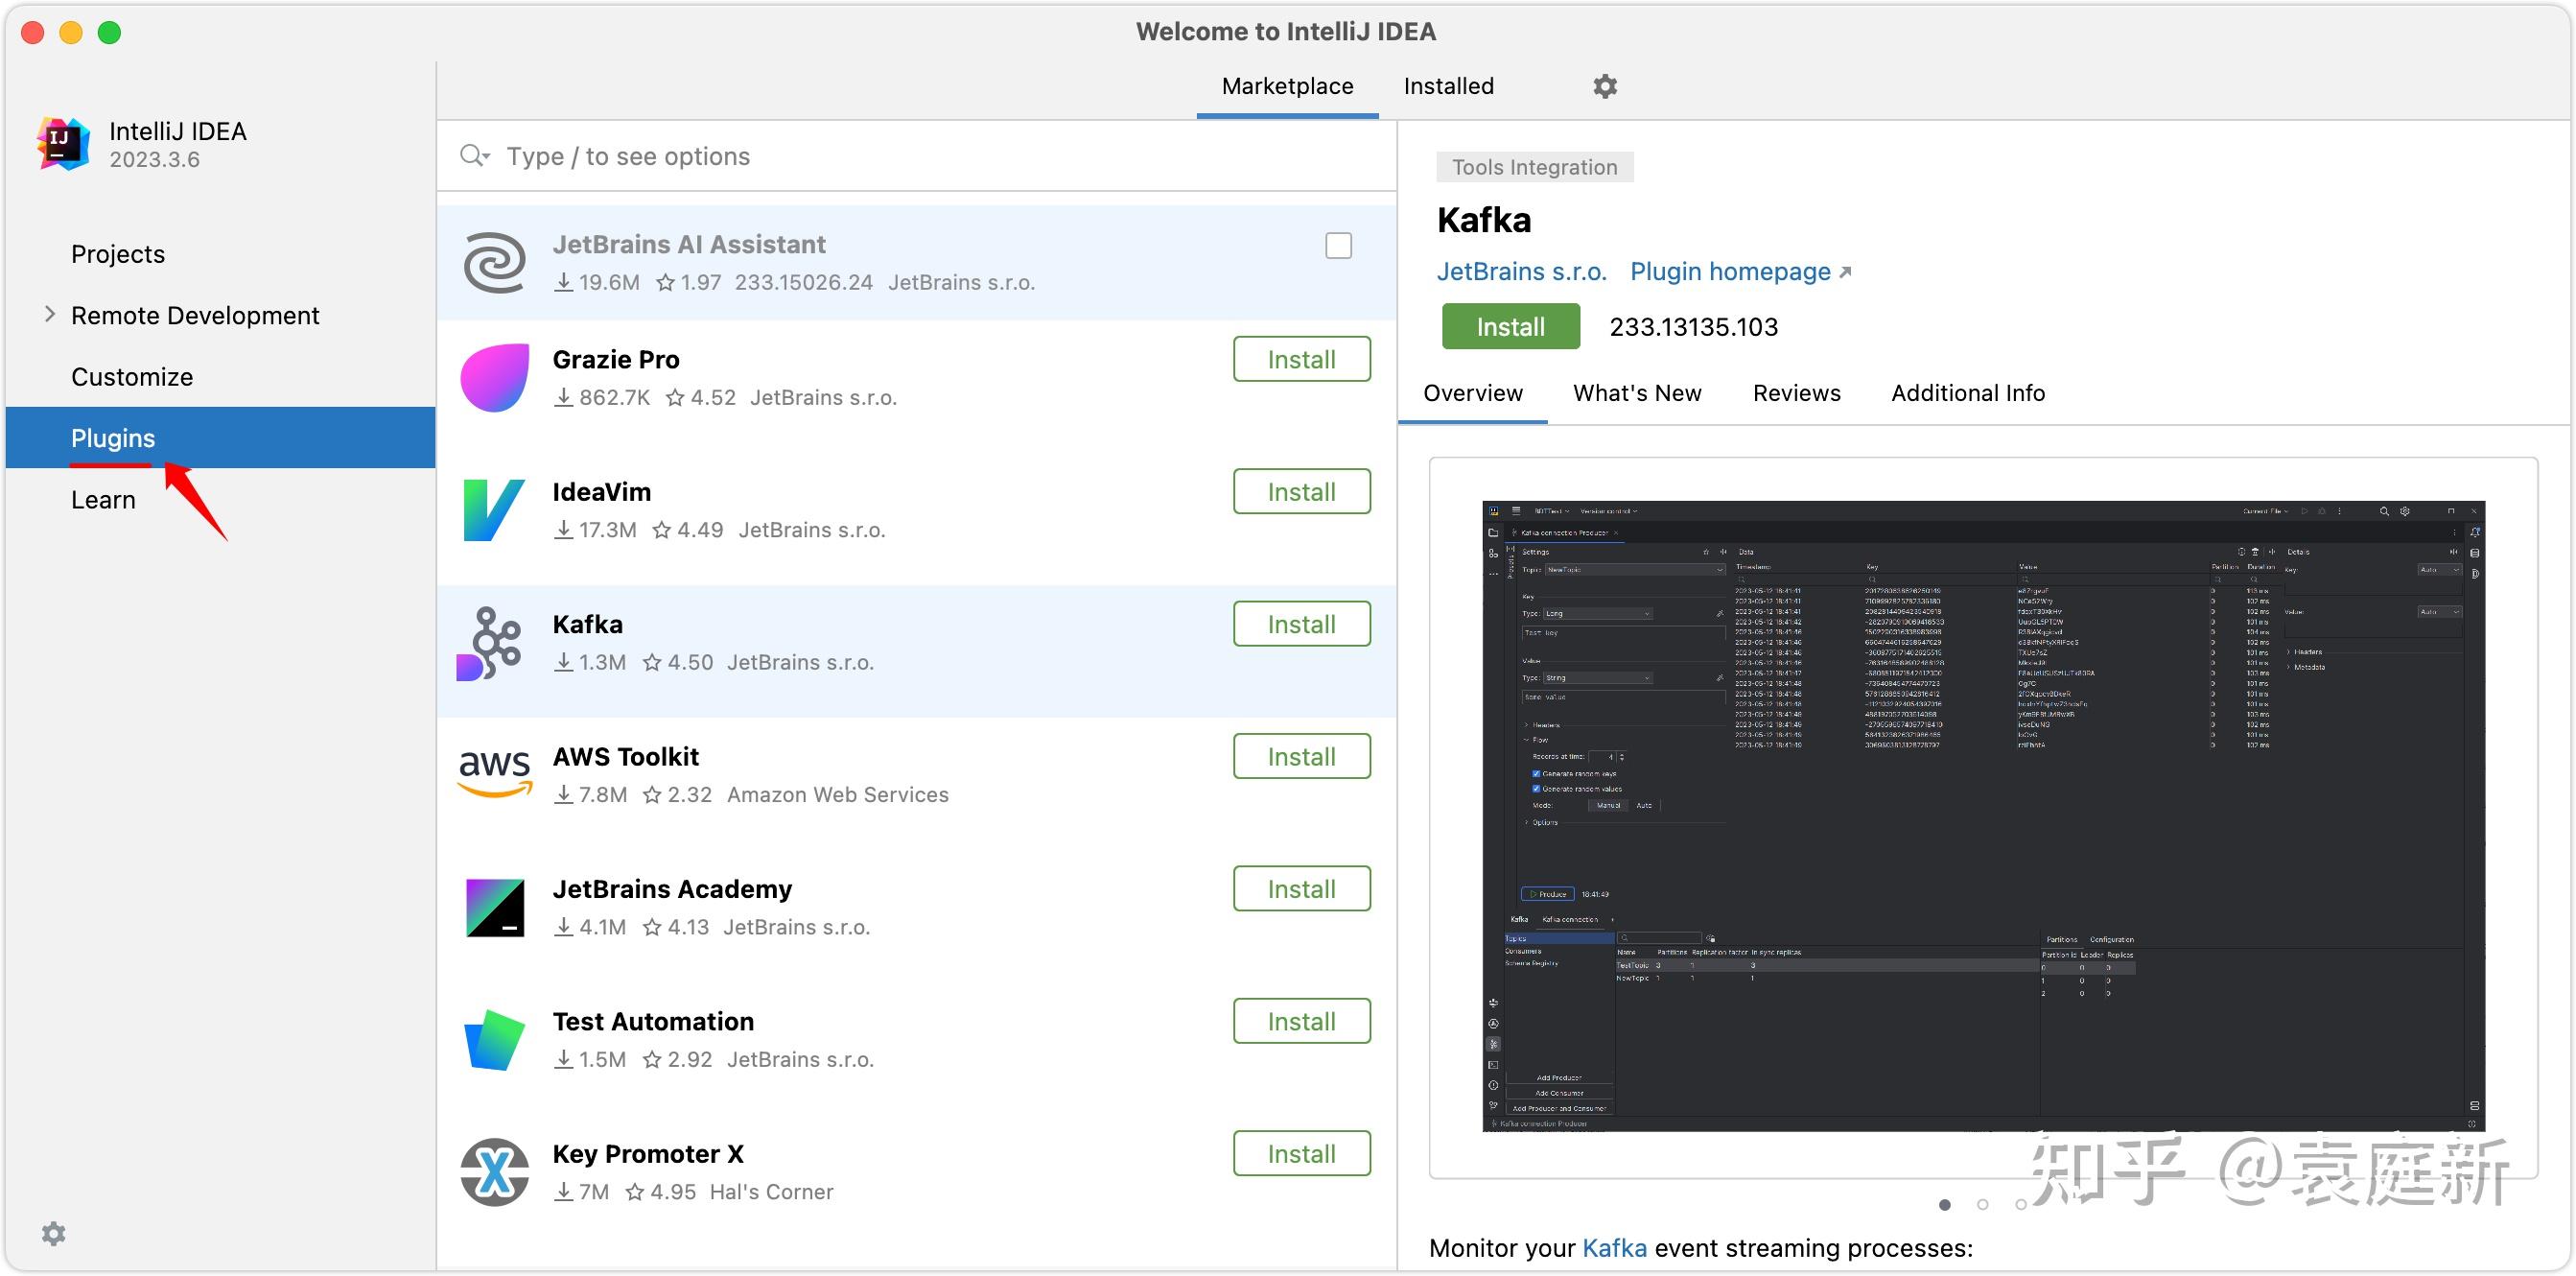This screenshot has height=1276, width=2576.
Task: Check the JetBrains AI Assistant checkbox
Action: pos(1339,245)
